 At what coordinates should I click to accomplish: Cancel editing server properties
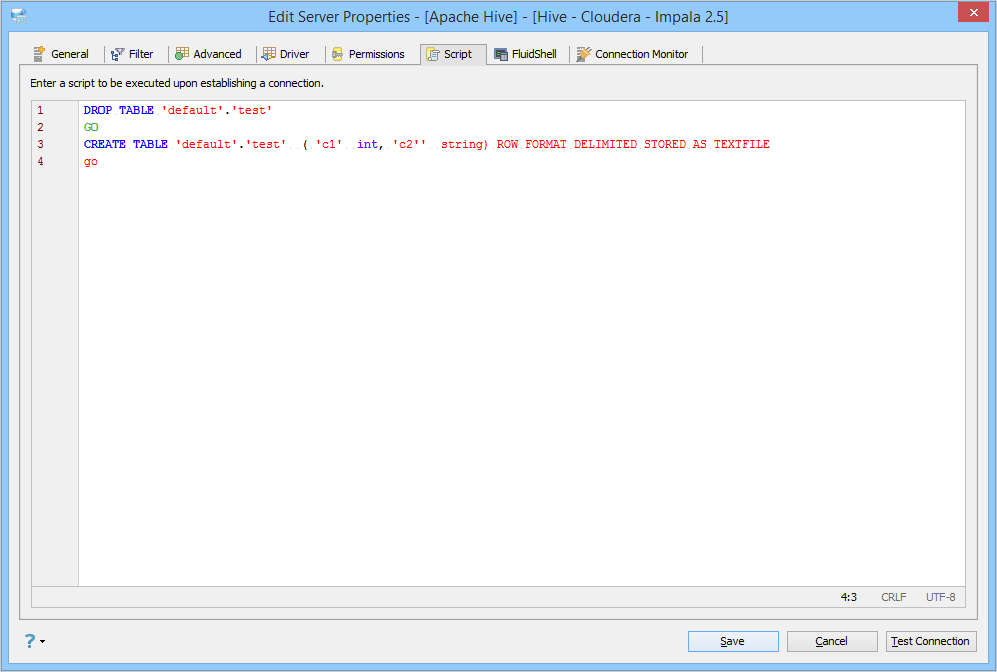click(832, 641)
